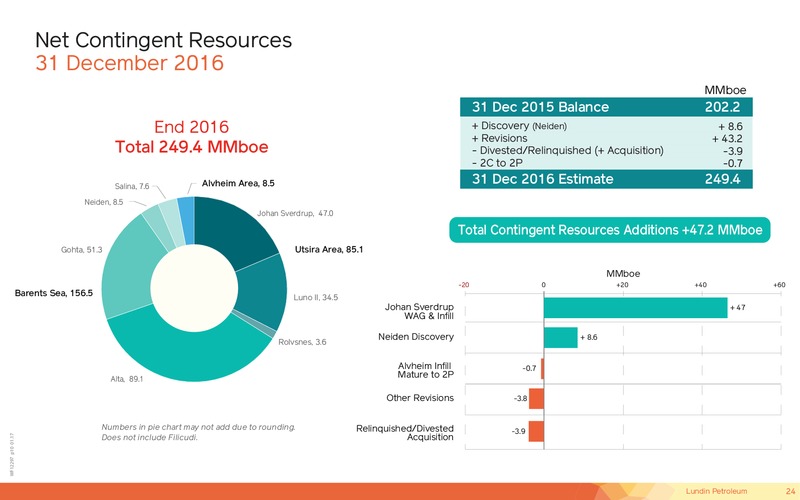
Task: Click the 'Alvheim Infill Mature to 2P' label
Action: coord(426,370)
